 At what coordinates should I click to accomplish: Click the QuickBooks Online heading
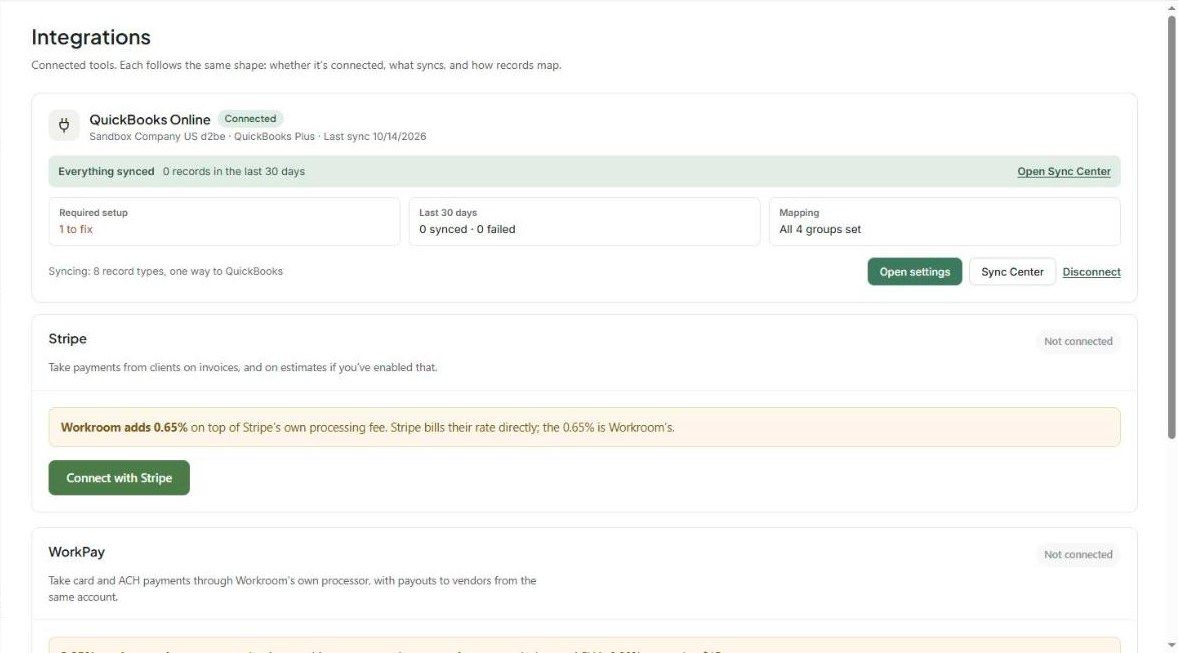[150, 119]
